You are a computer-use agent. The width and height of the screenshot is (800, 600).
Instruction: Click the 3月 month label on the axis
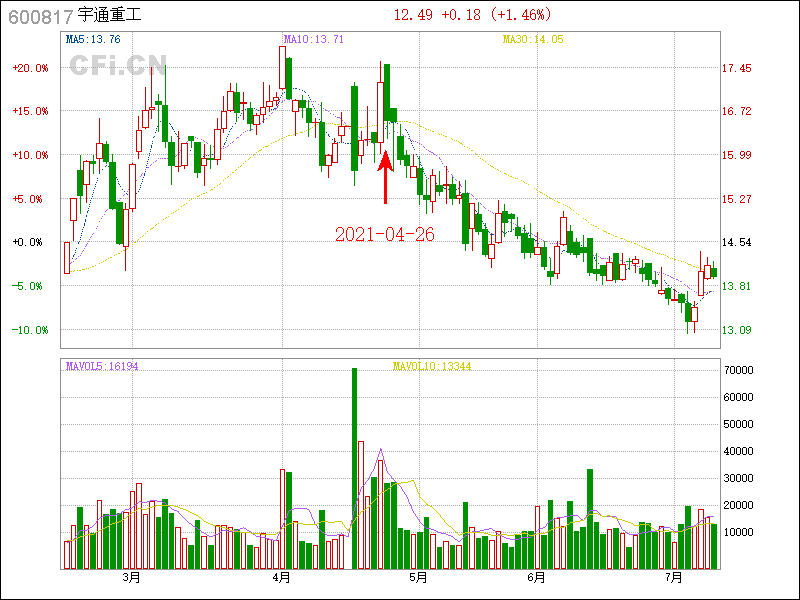click(x=131, y=577)
